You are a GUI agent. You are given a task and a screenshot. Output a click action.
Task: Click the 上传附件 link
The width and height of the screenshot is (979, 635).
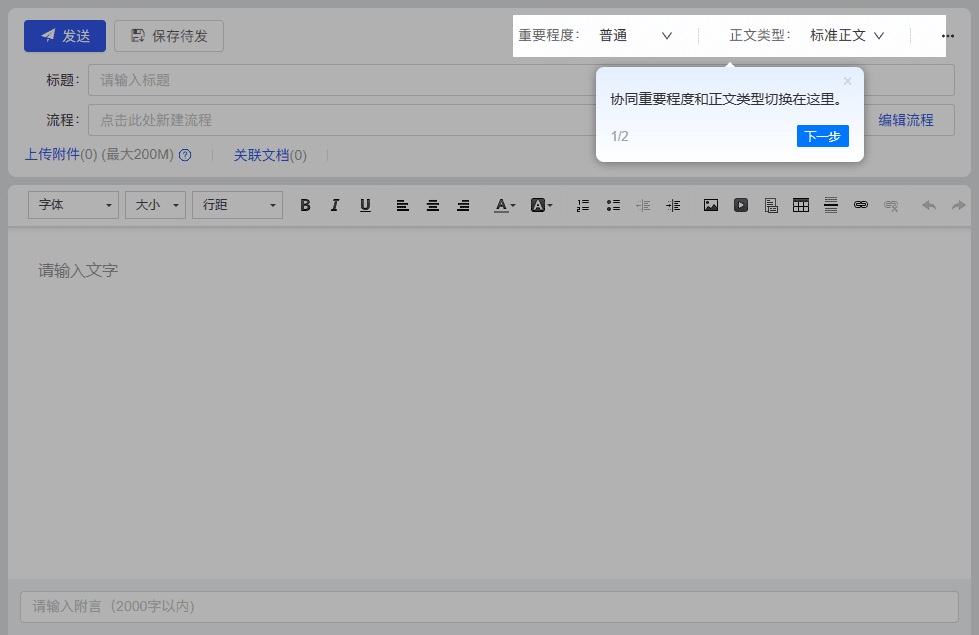click(52, 154)
